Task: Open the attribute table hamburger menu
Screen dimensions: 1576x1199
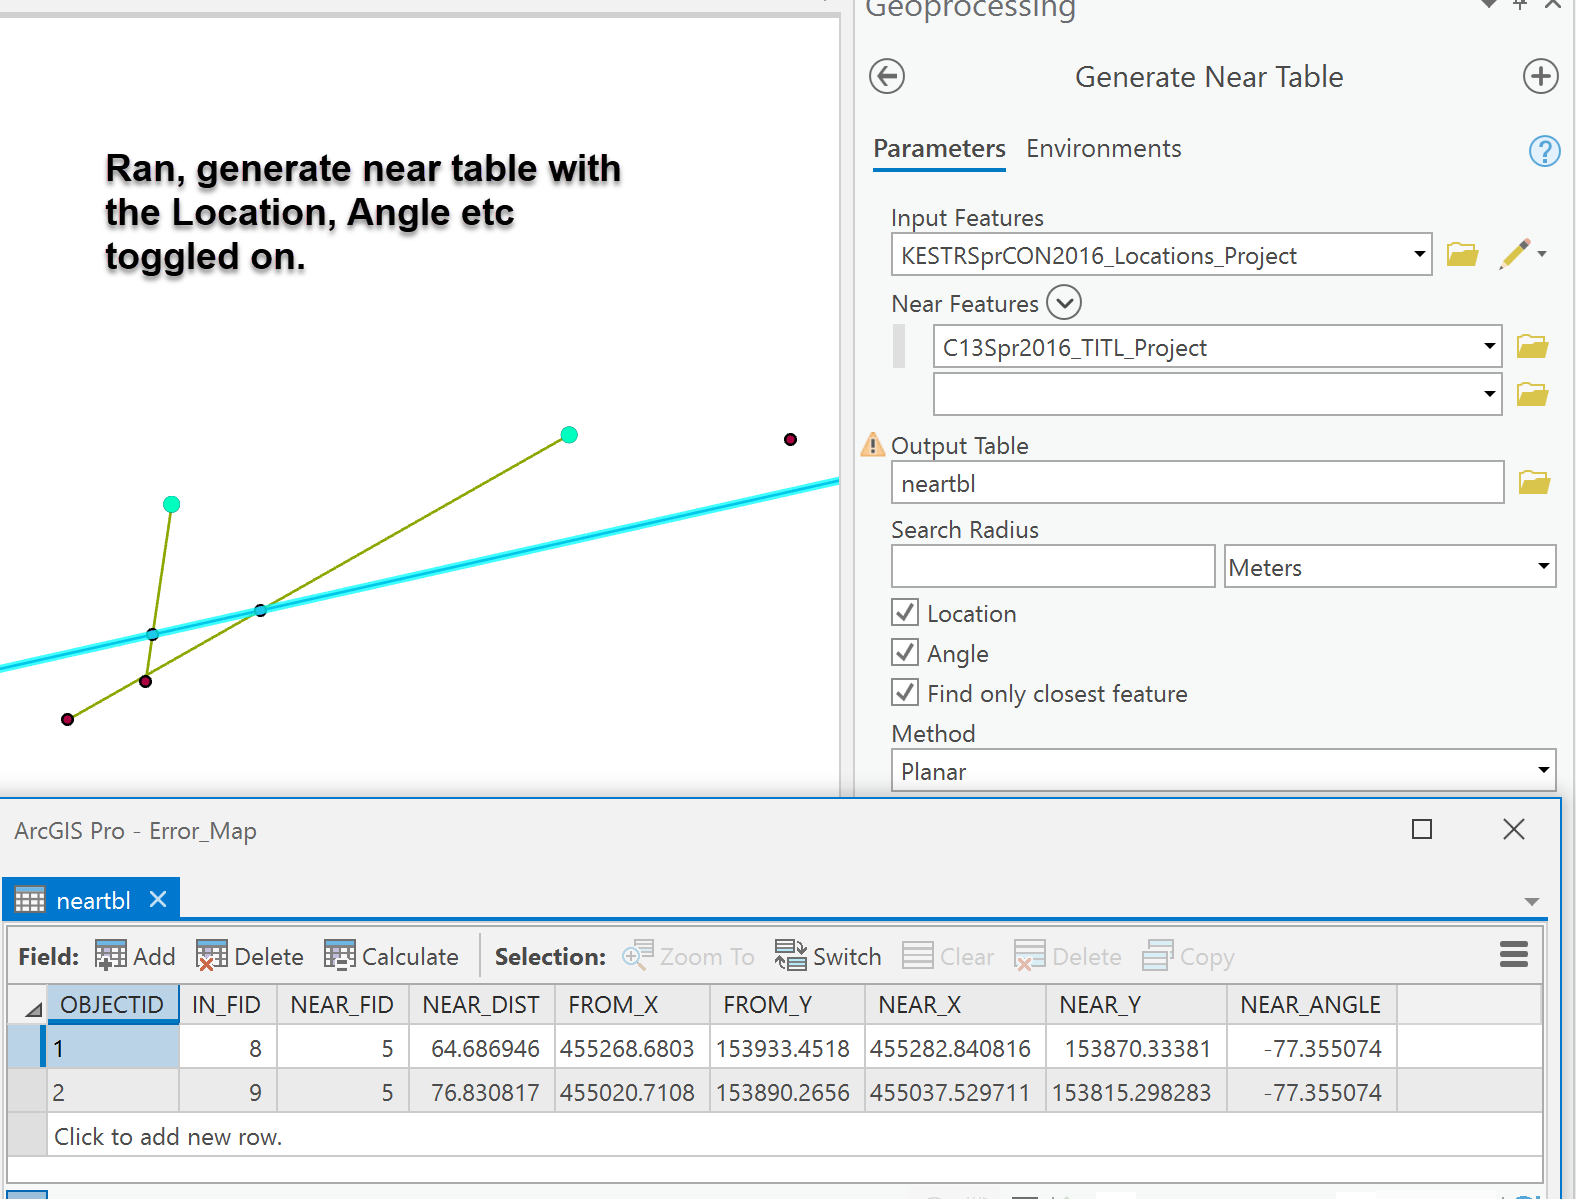Action: point(1513,954)
